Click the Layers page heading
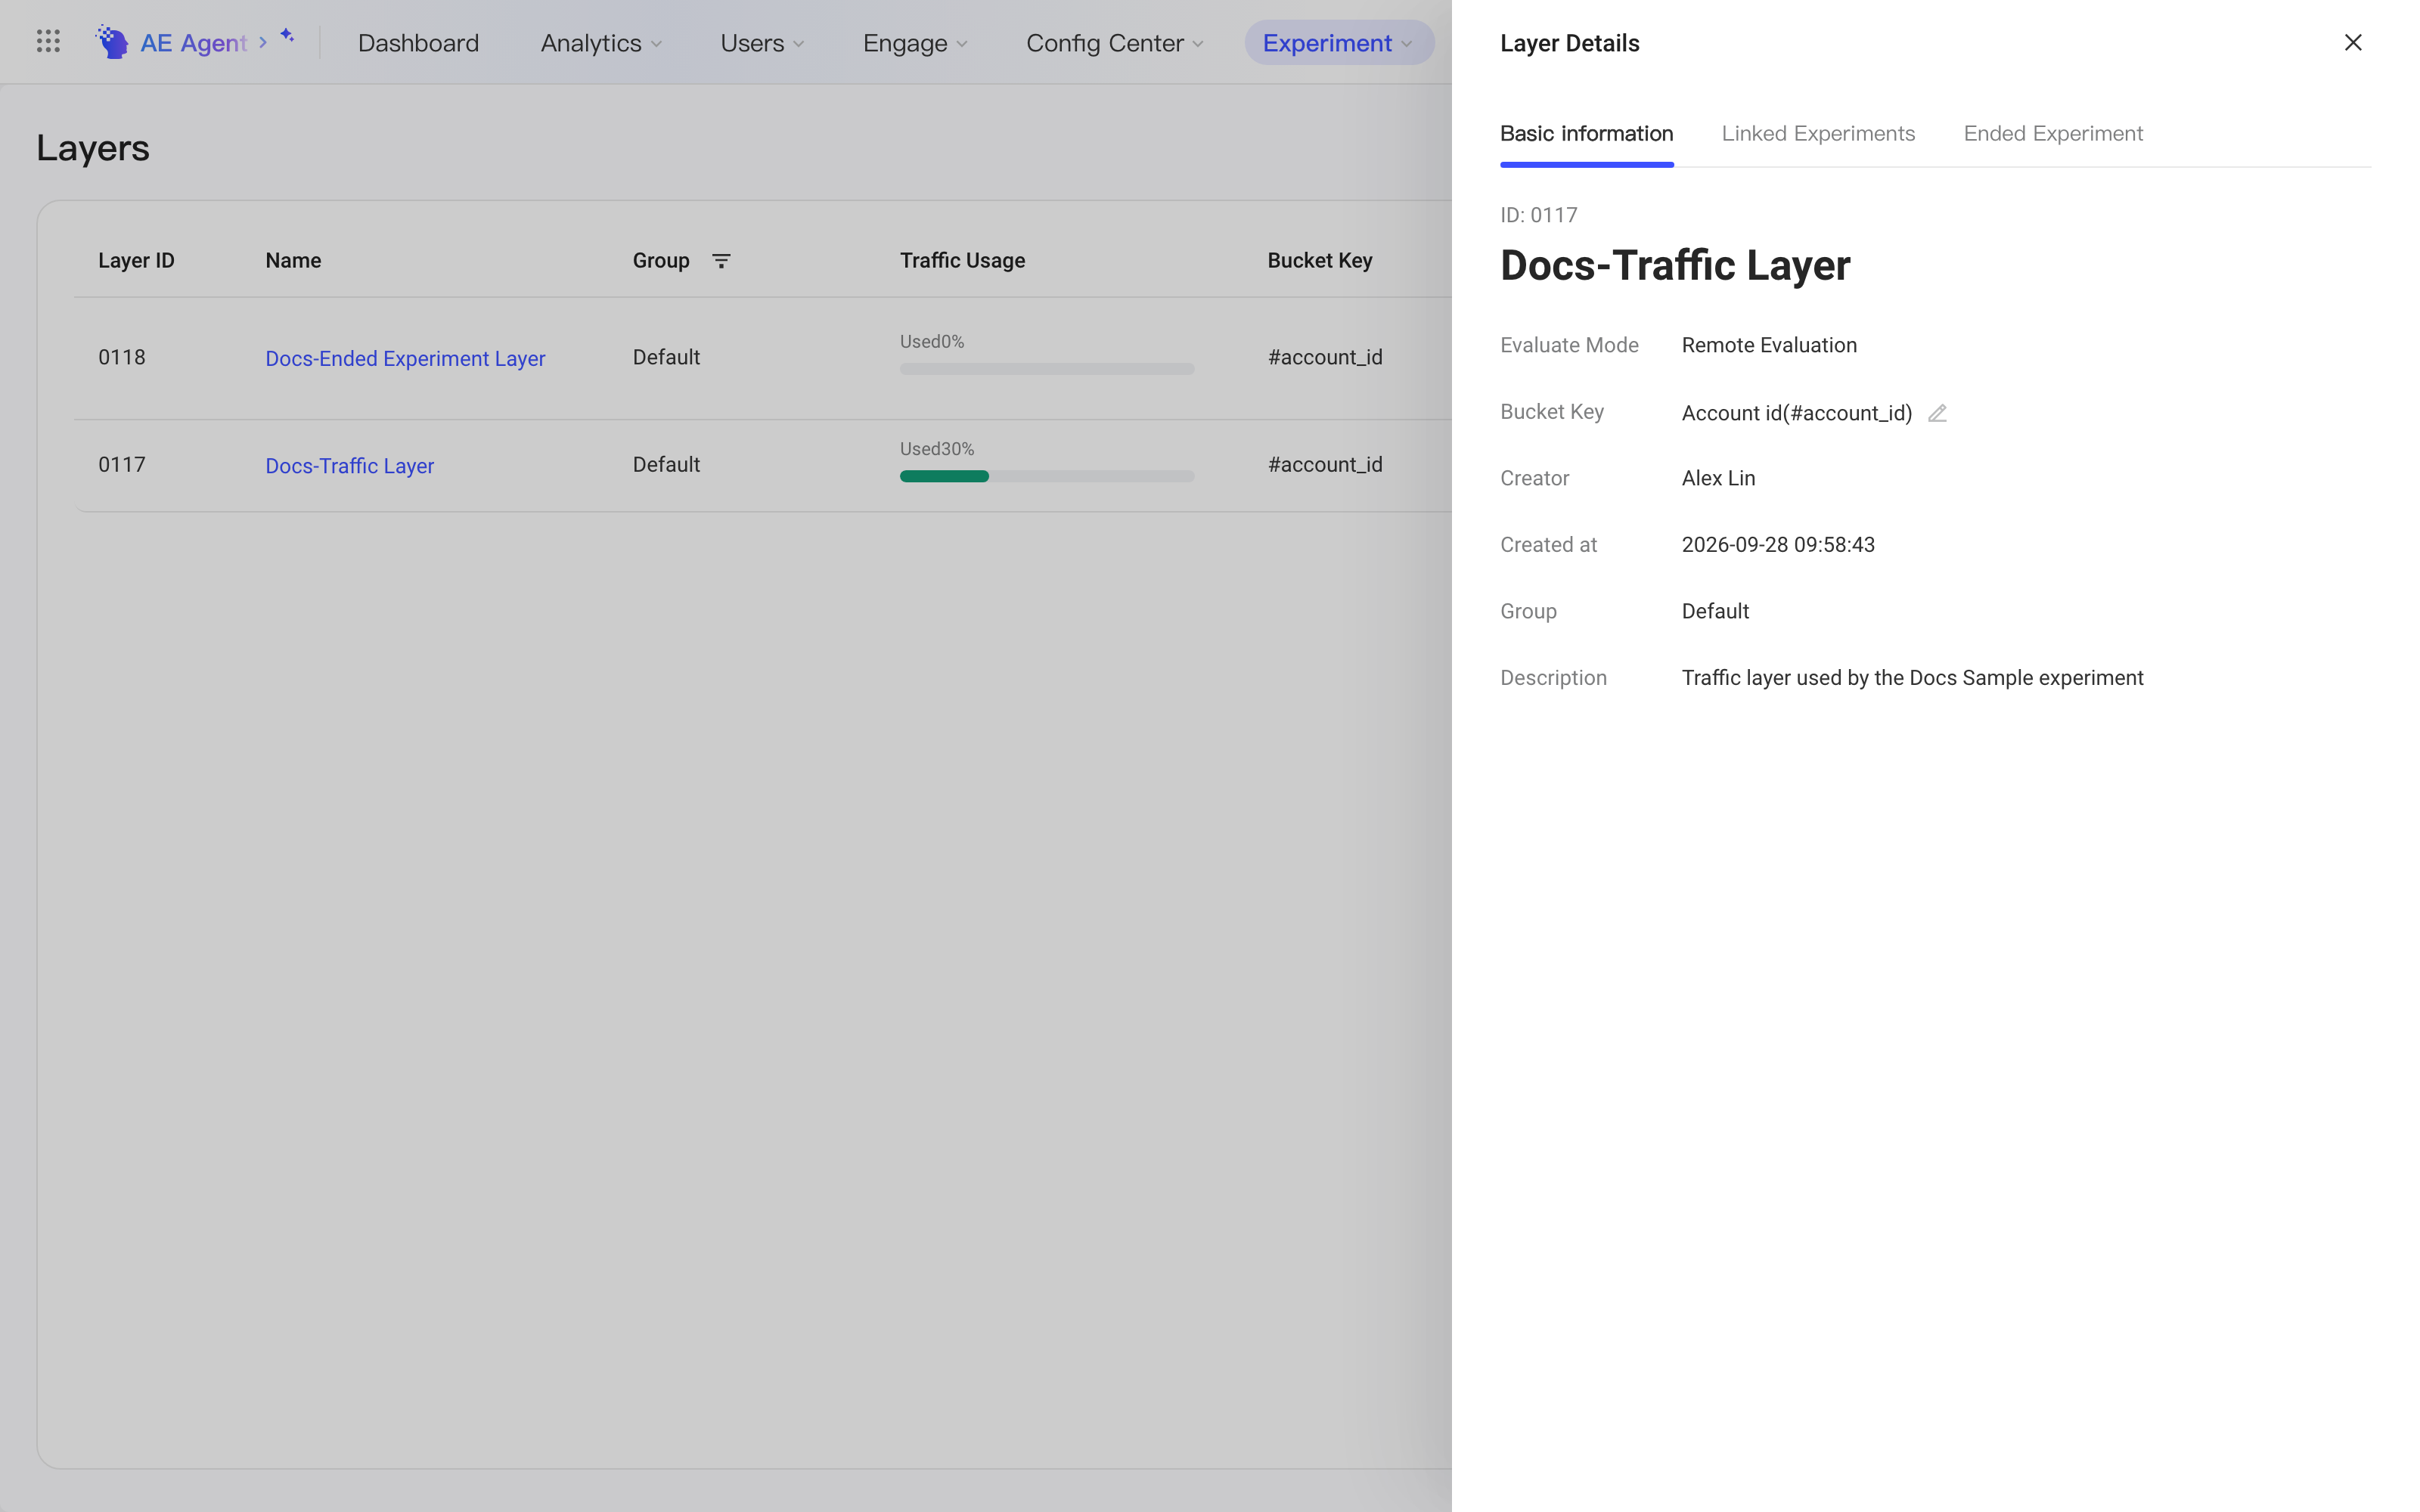The height and width of the screenshot is (1512, 2420). pyautogui.click(x=93, y=148)
